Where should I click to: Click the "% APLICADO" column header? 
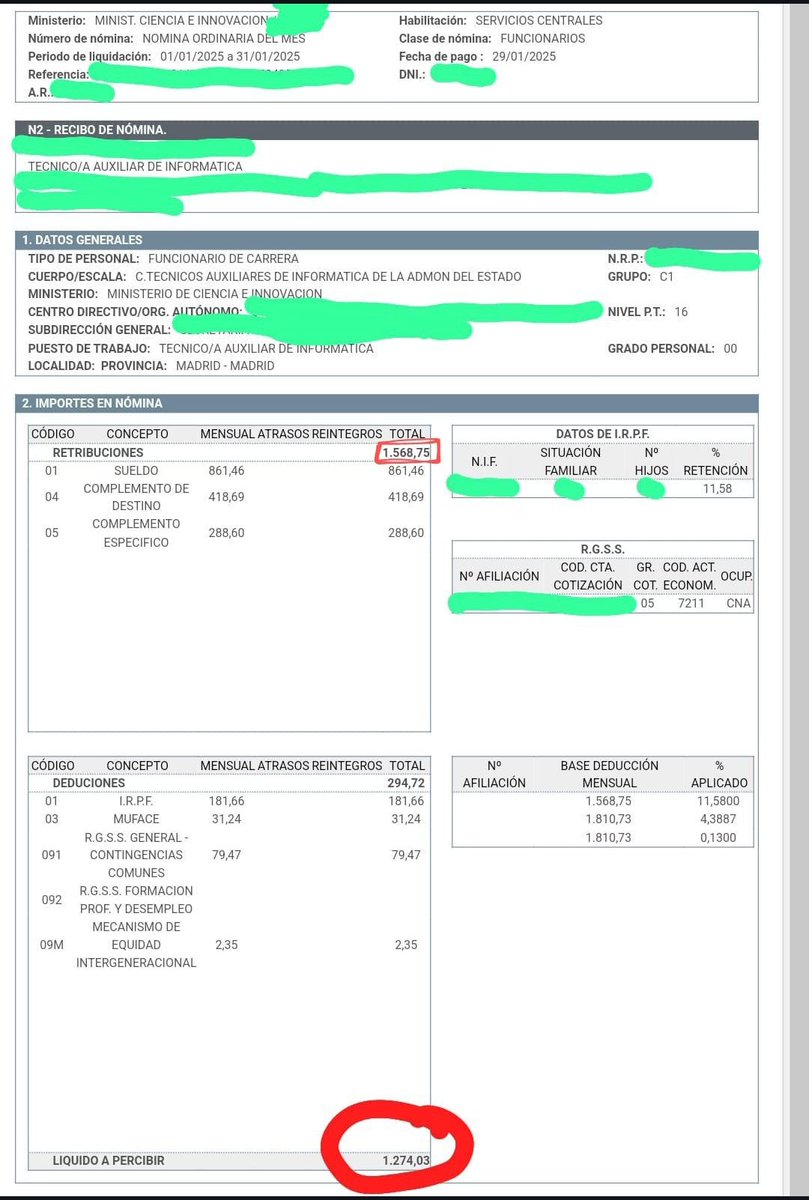point(719,774)
